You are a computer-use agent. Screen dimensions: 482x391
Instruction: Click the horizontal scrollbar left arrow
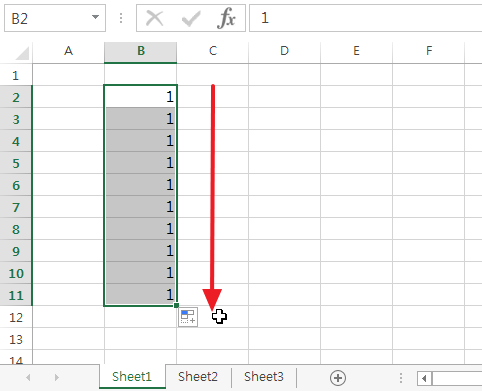coord(424,378)
